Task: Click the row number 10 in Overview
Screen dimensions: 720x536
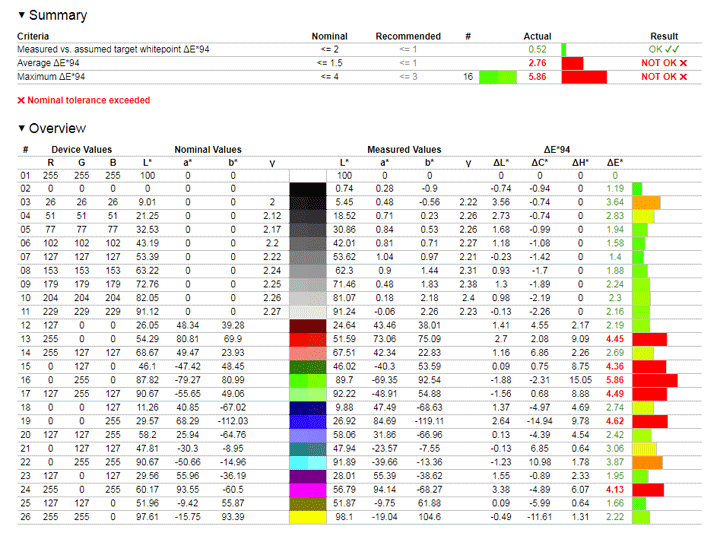Action: click(x=25, y=298)
